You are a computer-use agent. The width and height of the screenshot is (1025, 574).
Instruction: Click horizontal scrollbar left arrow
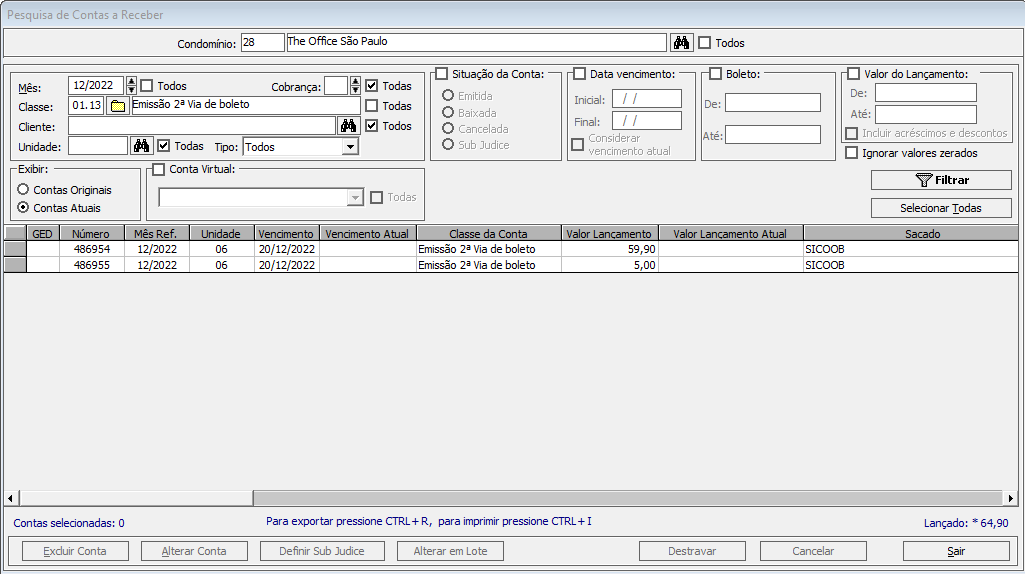click(10, 498)
